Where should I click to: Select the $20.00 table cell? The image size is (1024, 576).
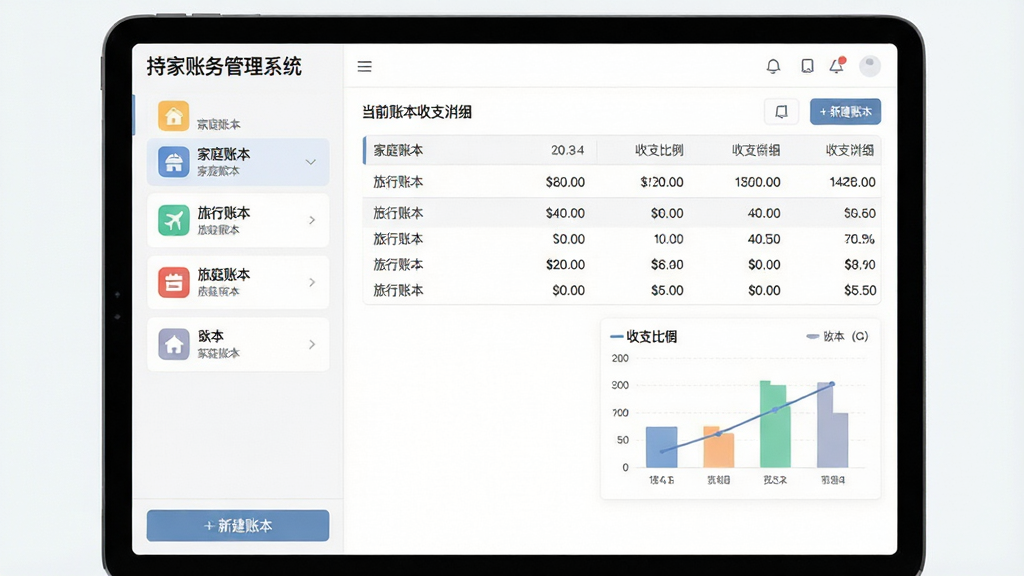point(565,264)
